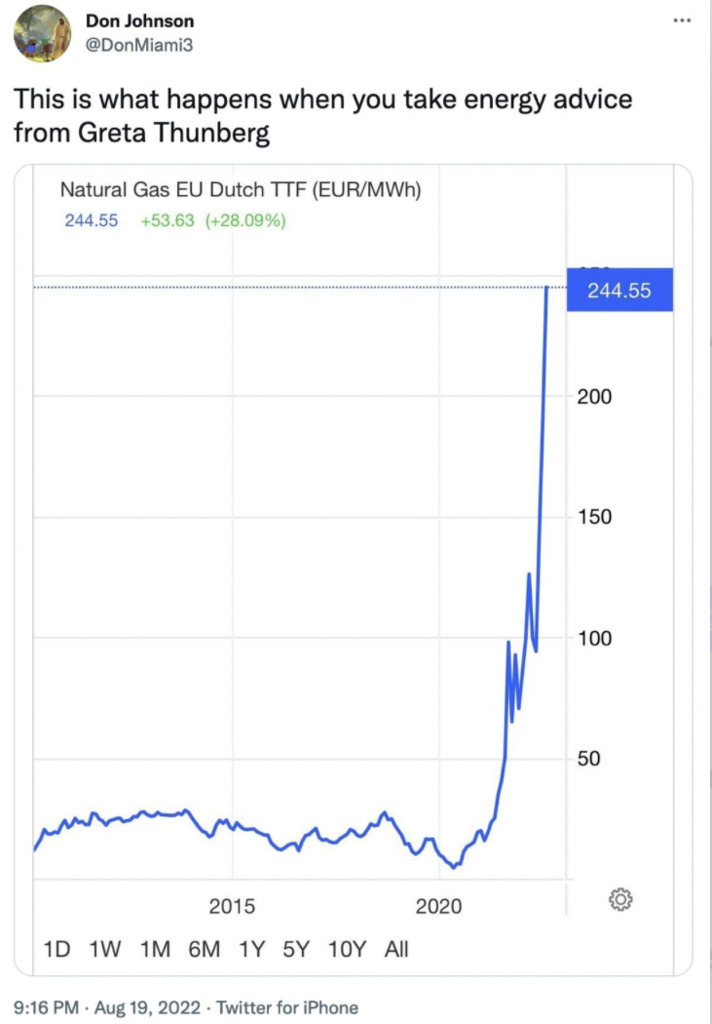Open the three-dot more options menu
This screenshot has height=1024, width=712.
[681, 19]
